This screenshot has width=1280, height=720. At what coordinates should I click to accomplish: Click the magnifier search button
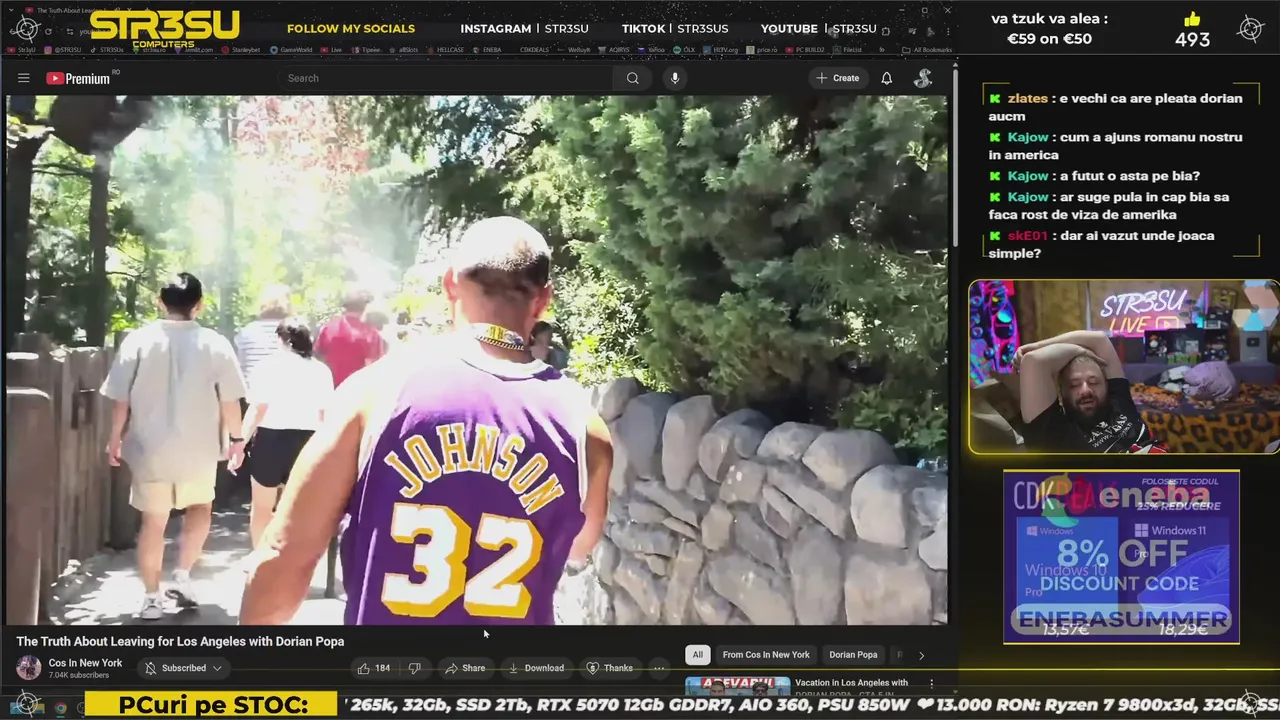coord(632,78)
